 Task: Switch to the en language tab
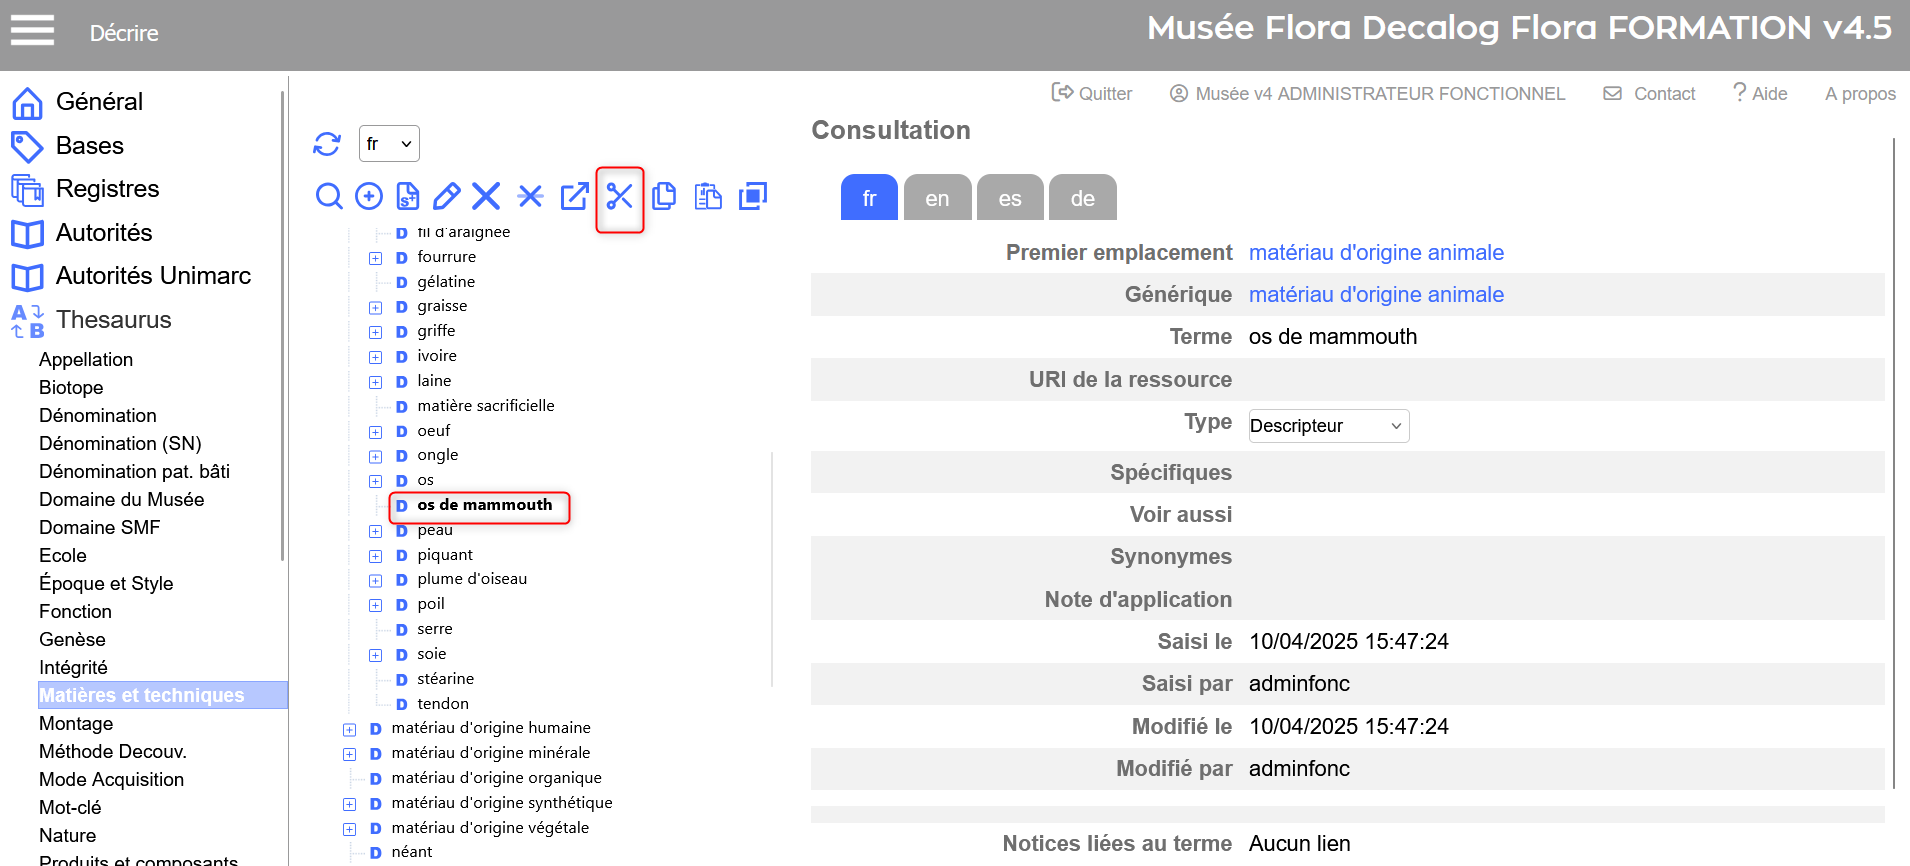937,198
